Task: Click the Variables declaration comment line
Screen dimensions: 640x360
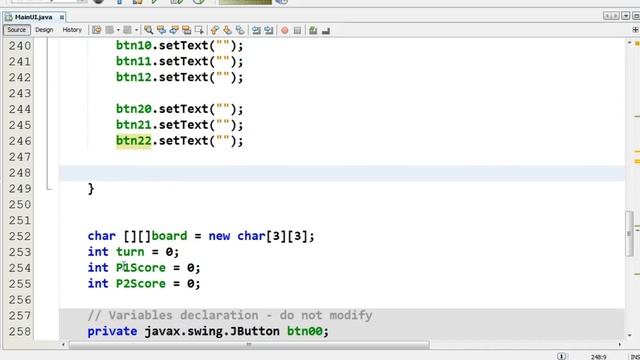Action: pyautogui.click(x=230, y=316)
